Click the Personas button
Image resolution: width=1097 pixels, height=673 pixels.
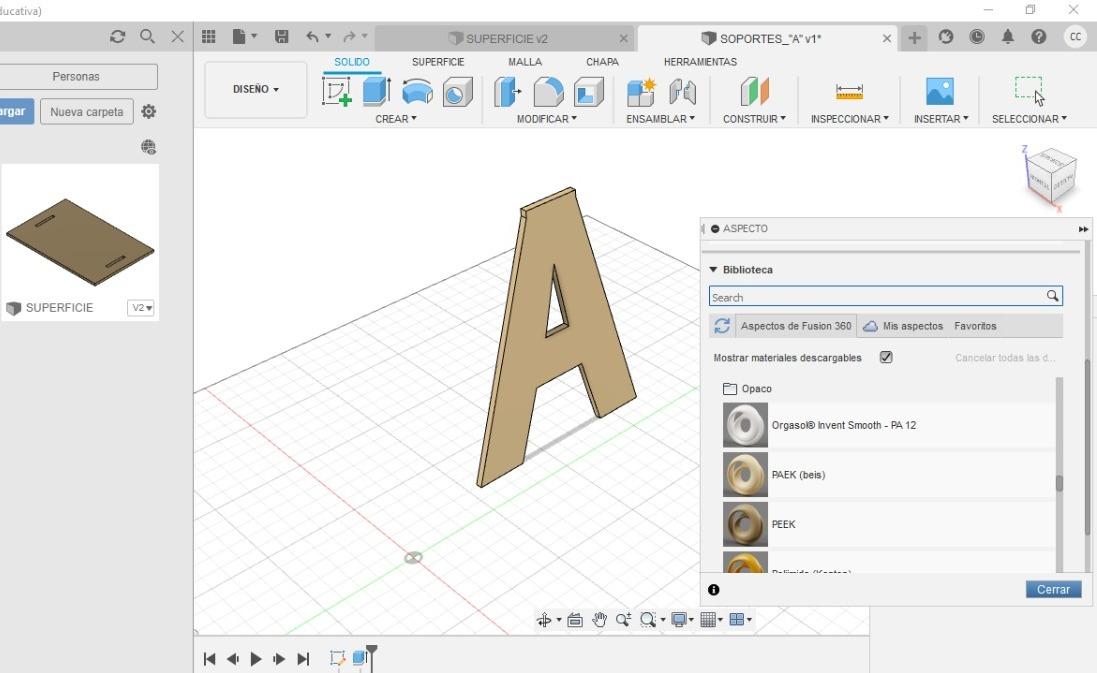point(76,77)
